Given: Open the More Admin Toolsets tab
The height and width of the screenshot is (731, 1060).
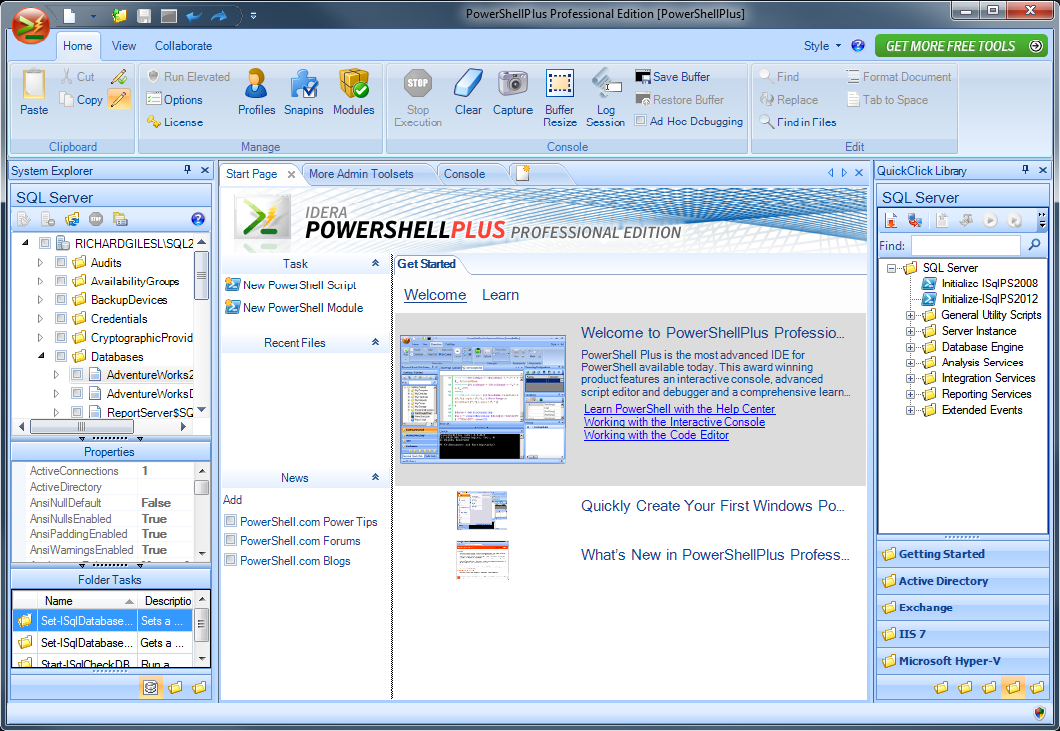Looking at the screenshot, I should (x=361, y=174).
